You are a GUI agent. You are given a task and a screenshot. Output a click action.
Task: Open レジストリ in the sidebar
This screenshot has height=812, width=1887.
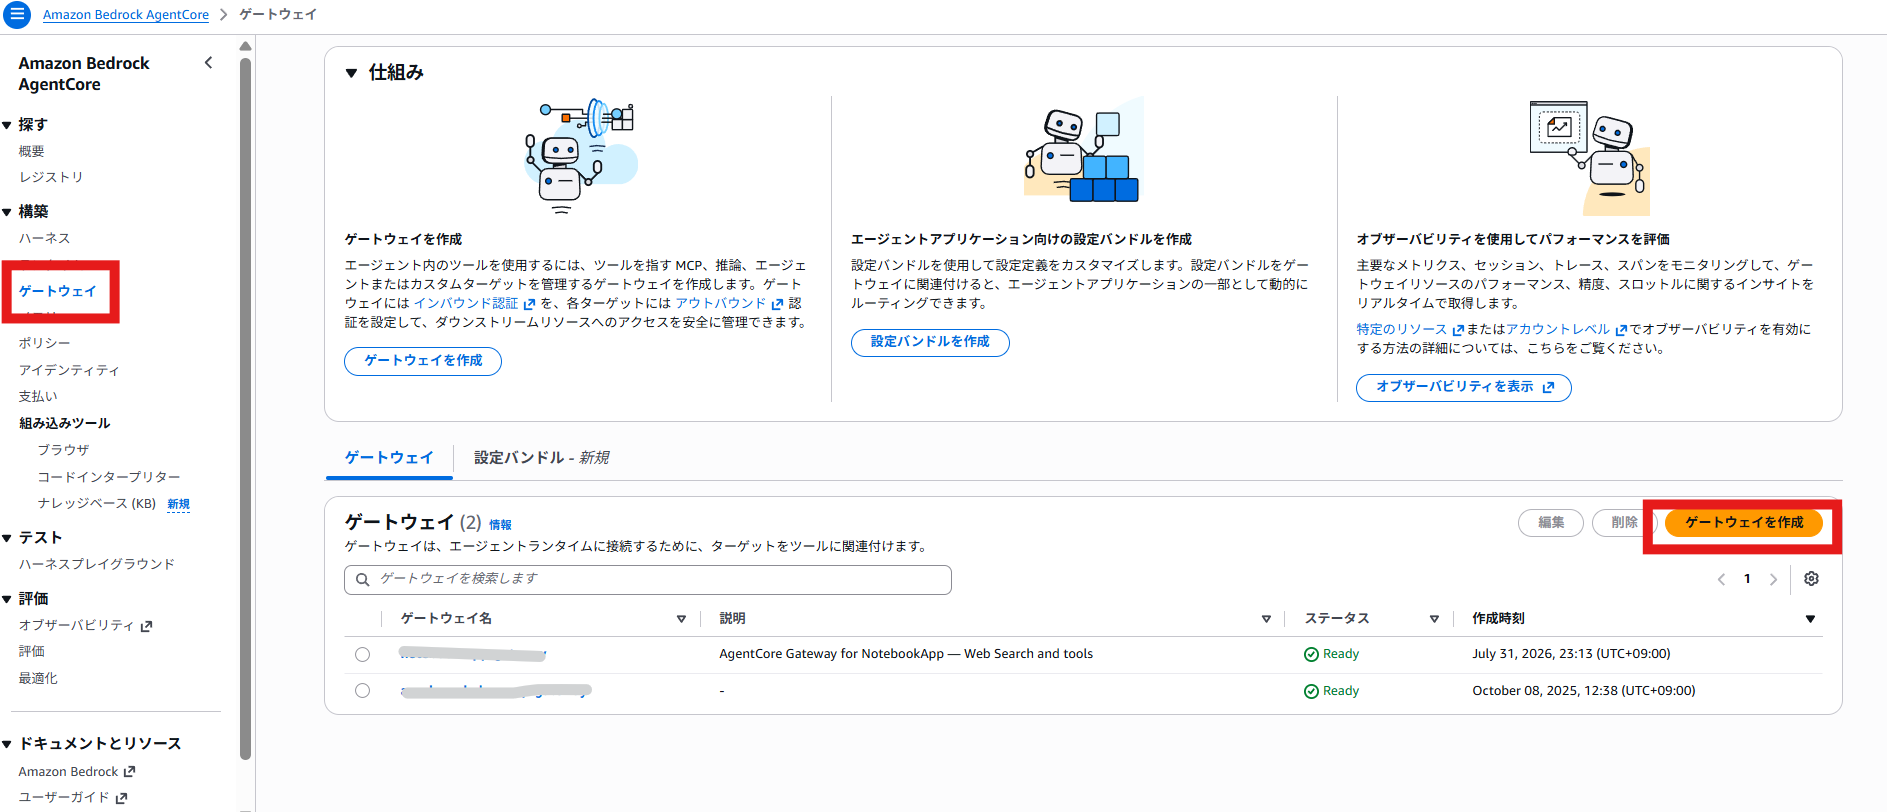[x=50, y=177]
